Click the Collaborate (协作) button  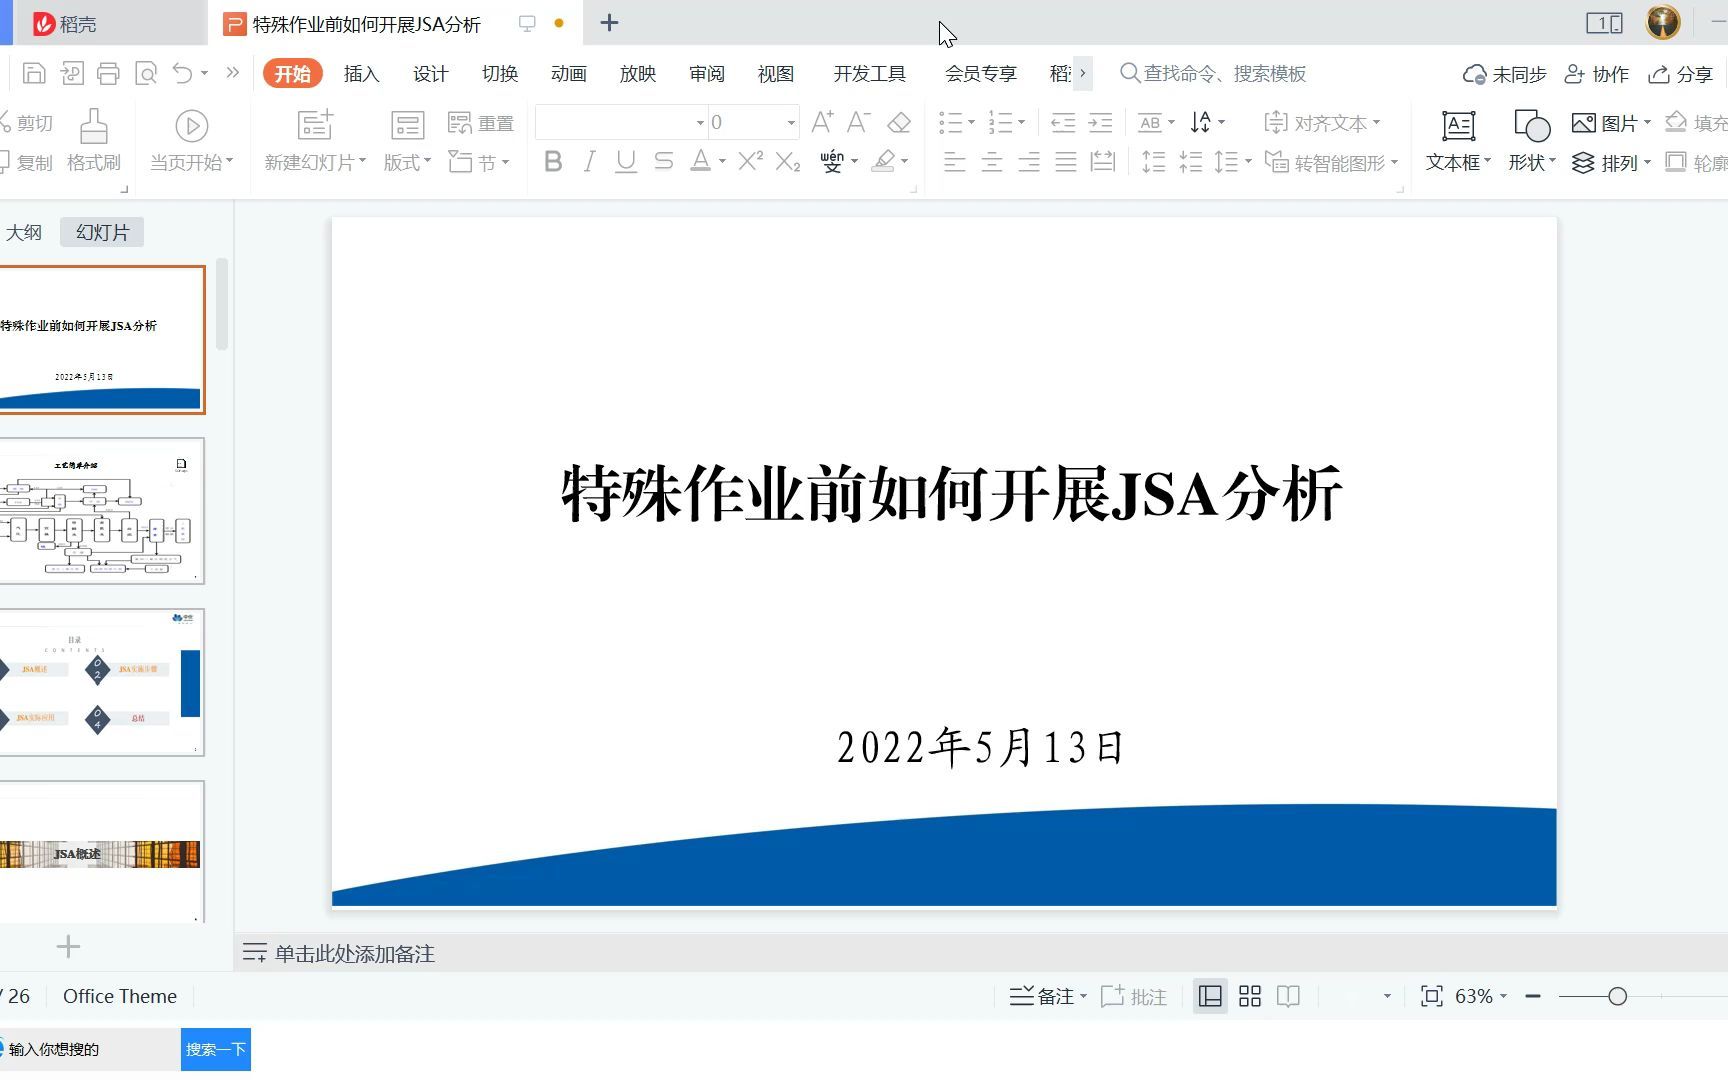point(1596,74)
